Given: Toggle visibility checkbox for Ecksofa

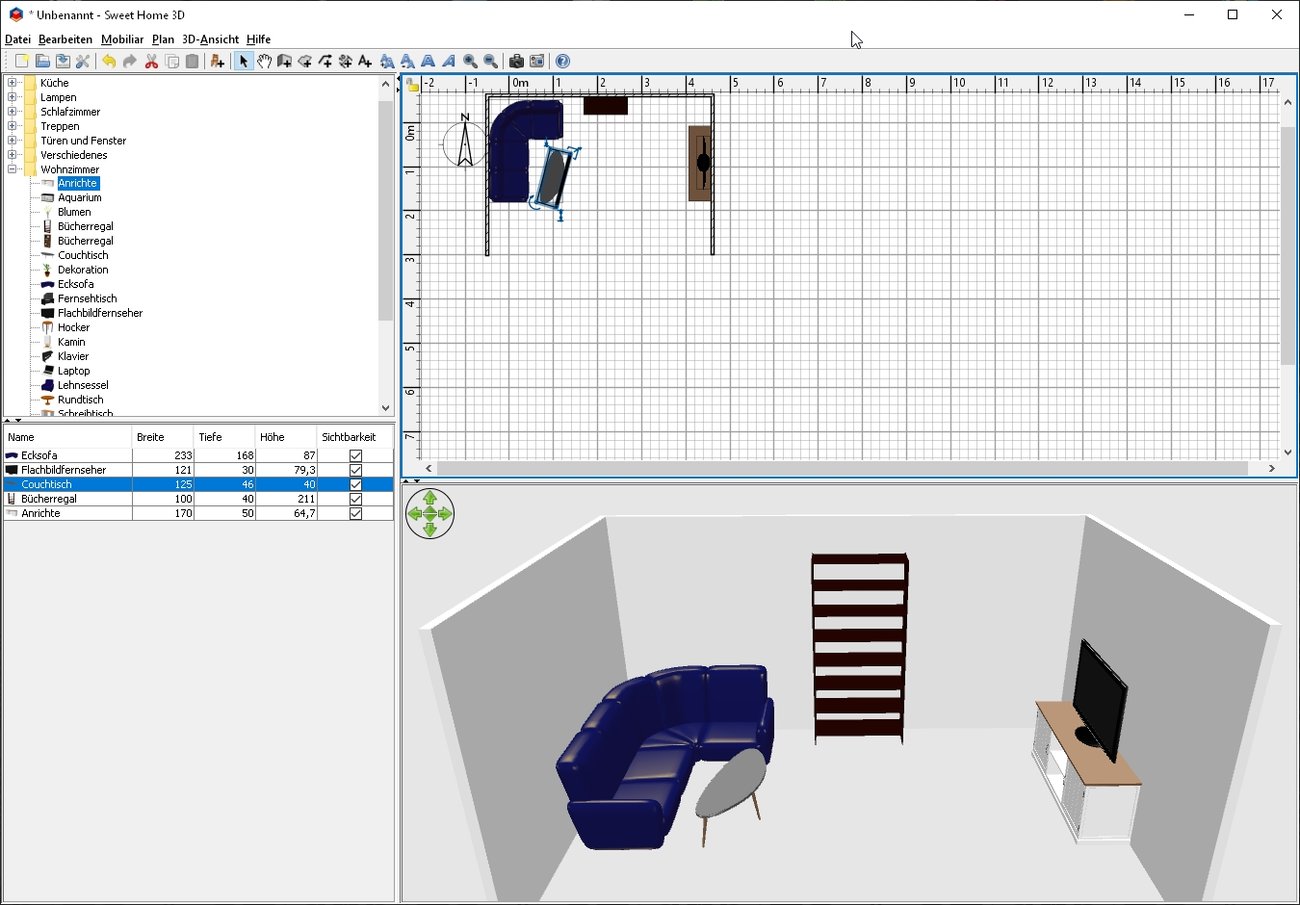Looking at the screenshot, I should (x=355, y=454).
